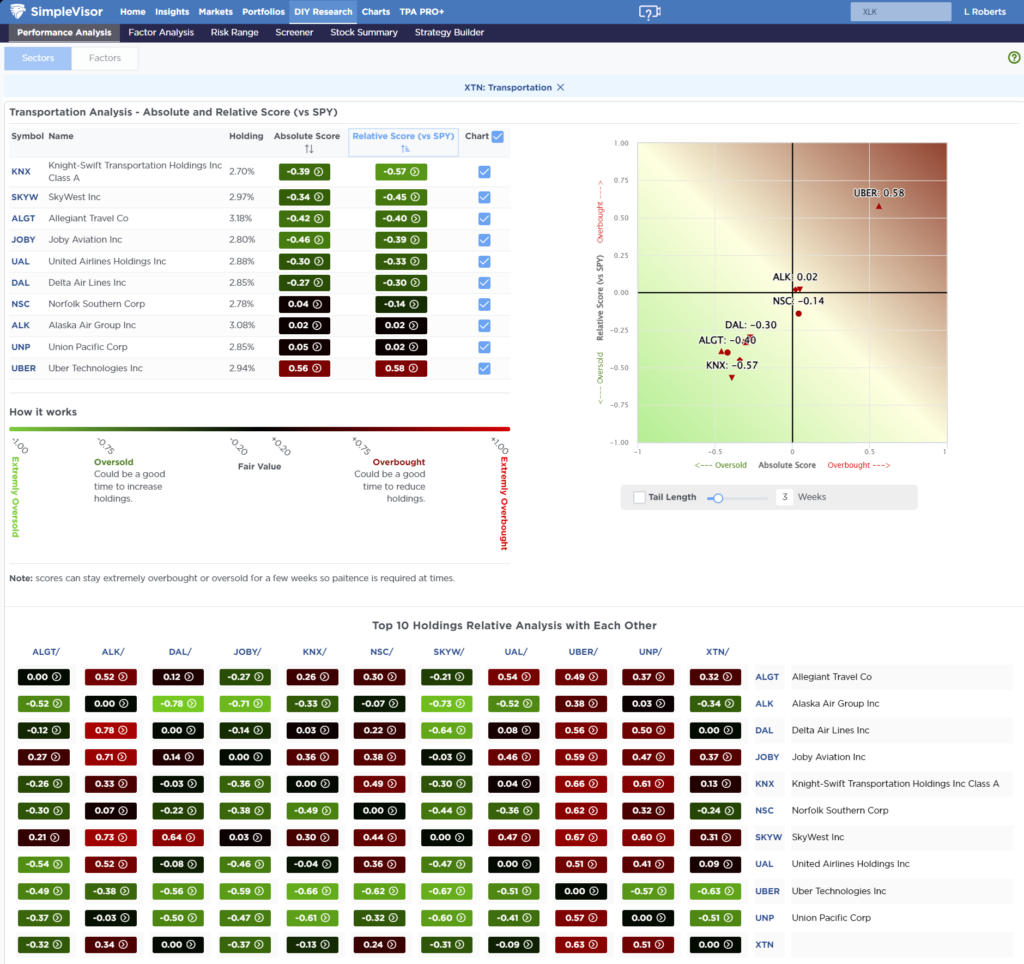Image resolution: width=1024 pixels, height=964 pixels.
Task: Open the Insights menu
Action: coord(172,12)
